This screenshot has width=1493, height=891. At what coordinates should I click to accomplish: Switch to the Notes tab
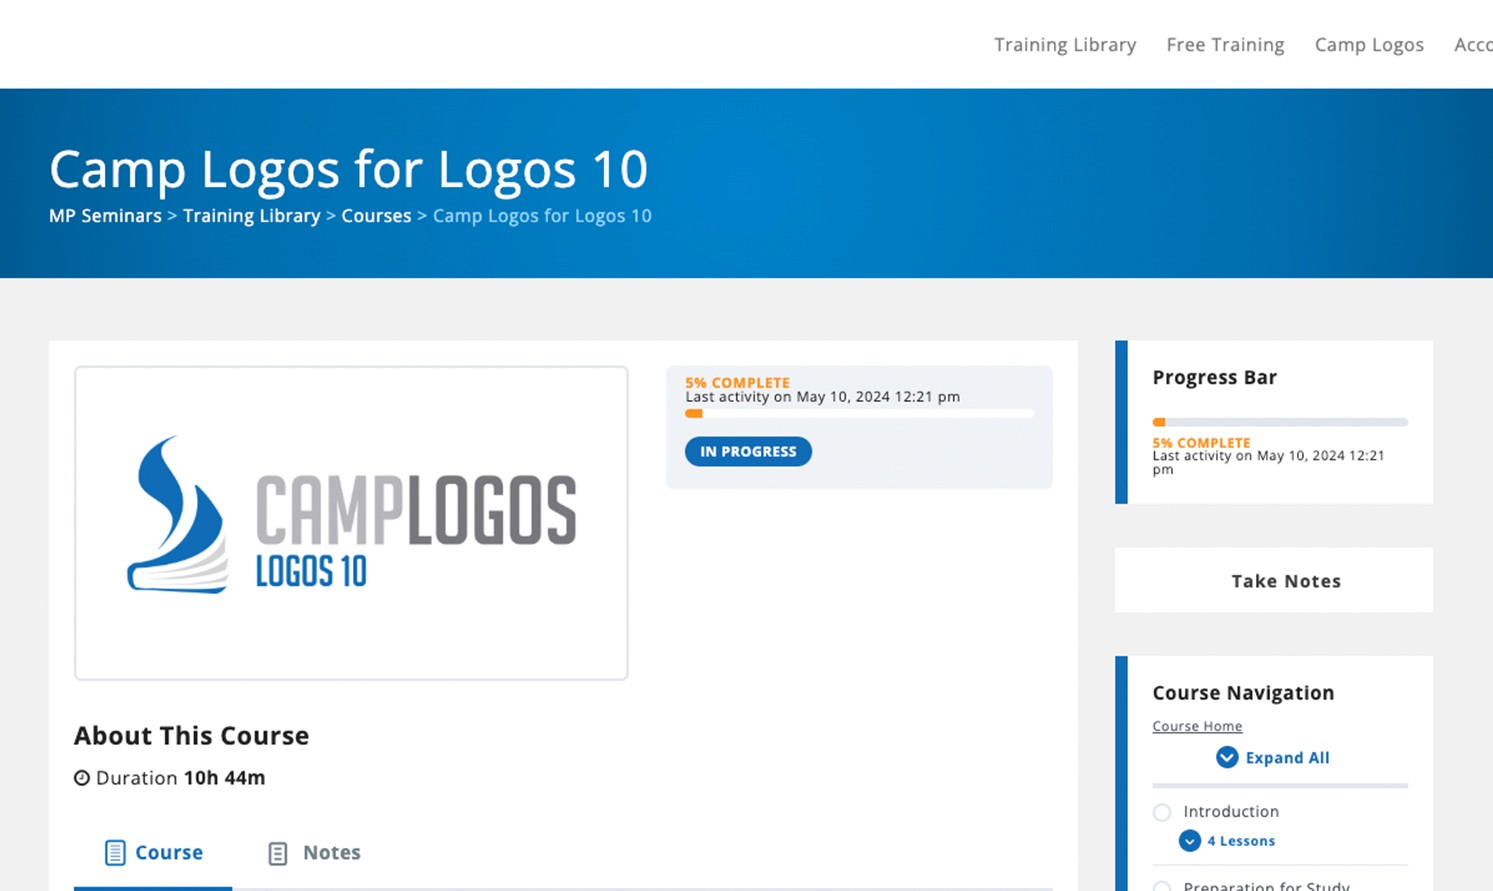[313, 853]
